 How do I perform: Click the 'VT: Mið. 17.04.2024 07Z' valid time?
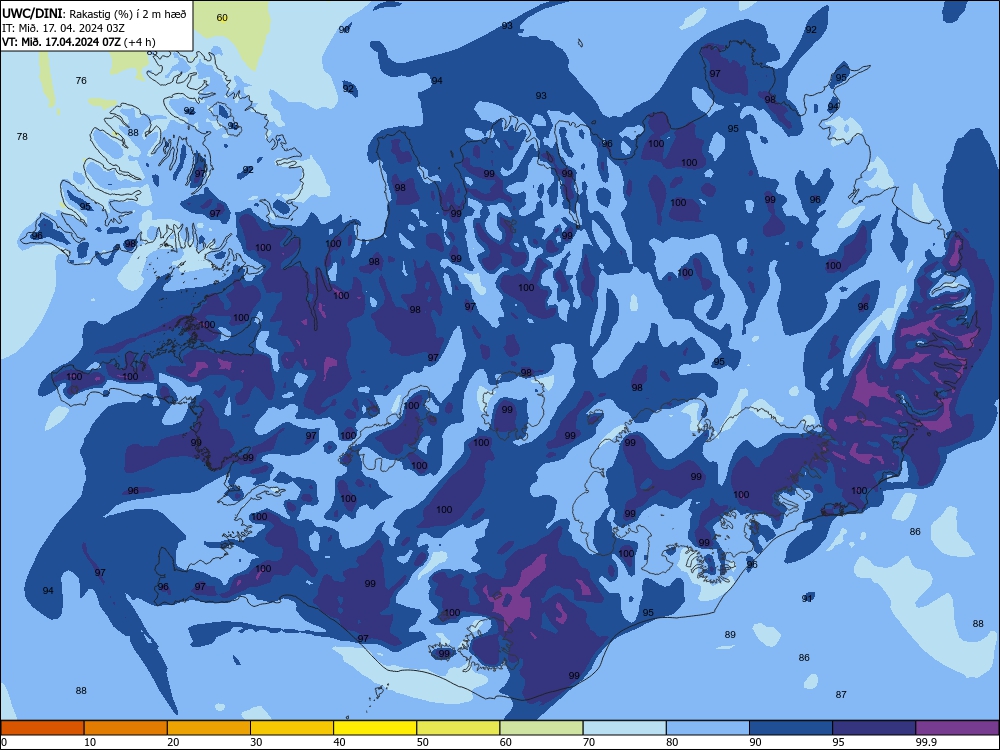[61, 42]
